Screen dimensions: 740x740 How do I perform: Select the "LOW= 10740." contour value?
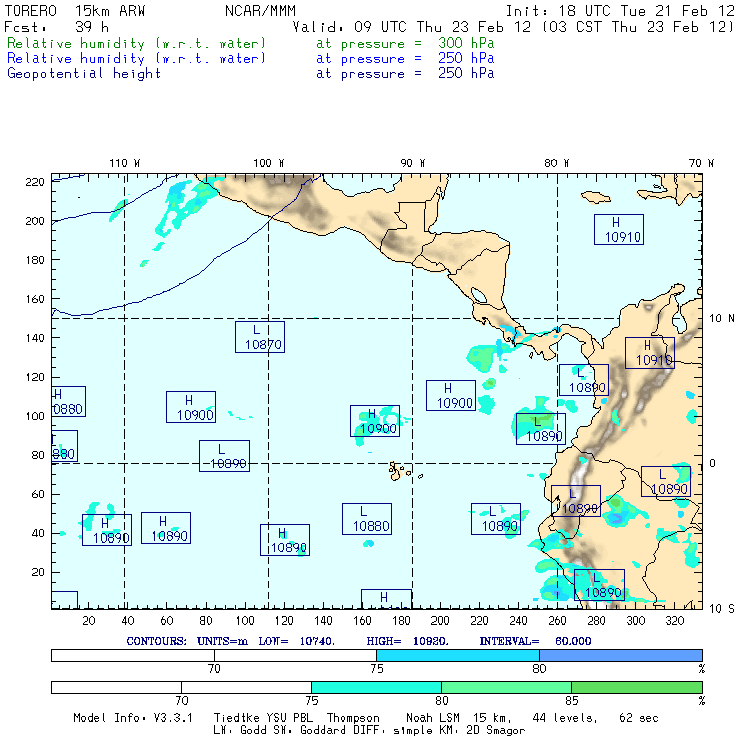[x=296, y=641]
